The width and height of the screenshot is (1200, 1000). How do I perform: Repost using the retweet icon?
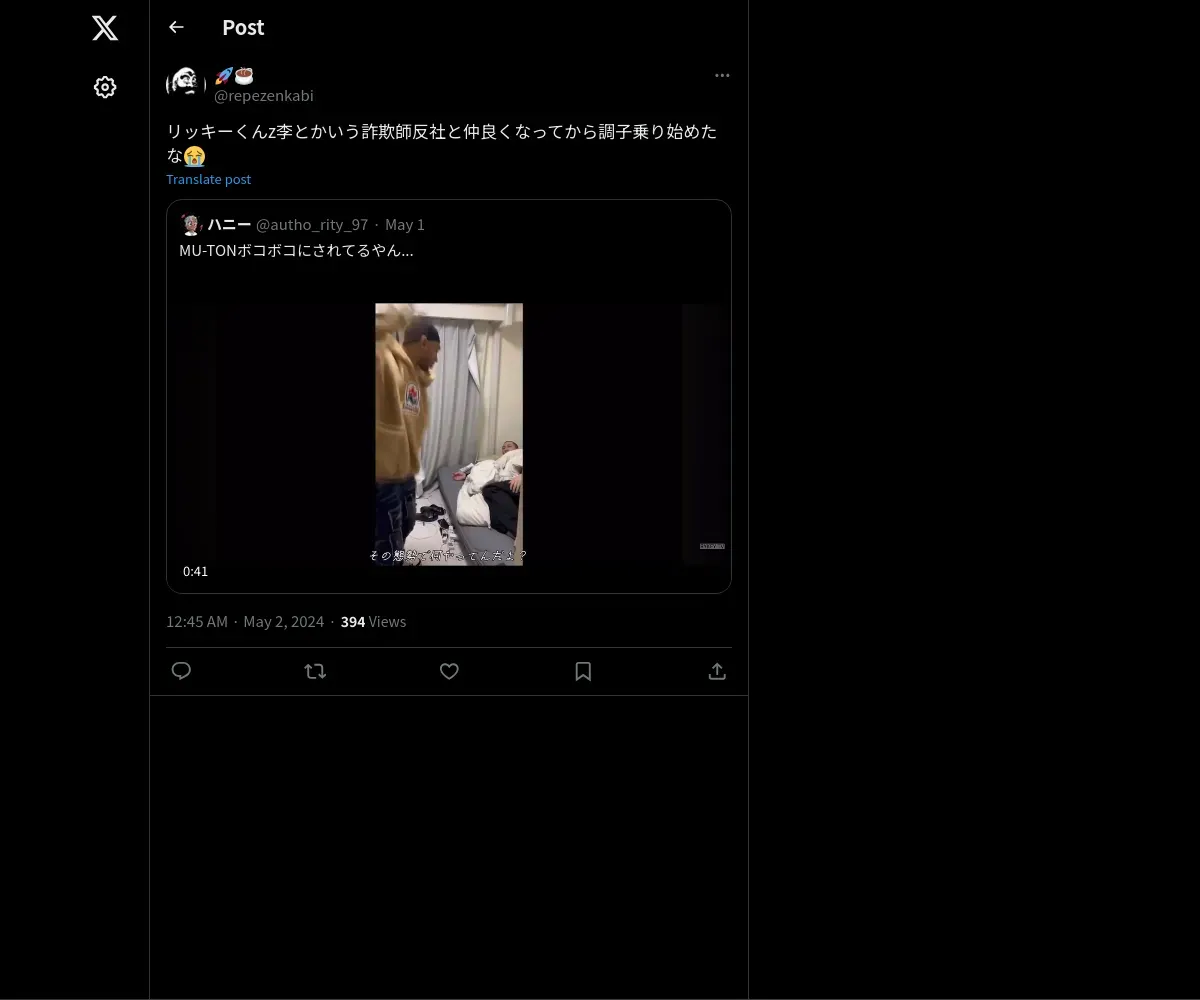tap(315, 671)
